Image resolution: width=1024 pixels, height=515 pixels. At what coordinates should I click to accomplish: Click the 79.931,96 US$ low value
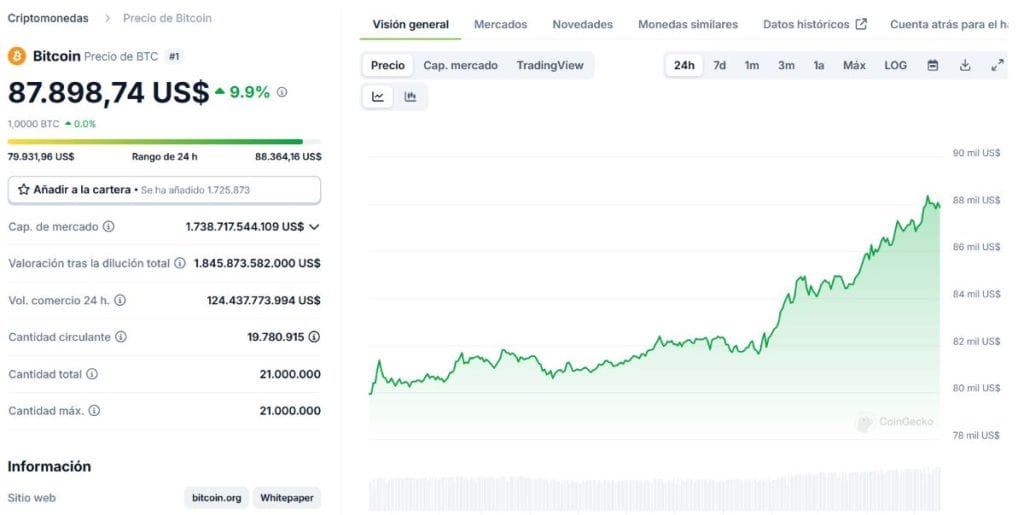click(40, 157)
